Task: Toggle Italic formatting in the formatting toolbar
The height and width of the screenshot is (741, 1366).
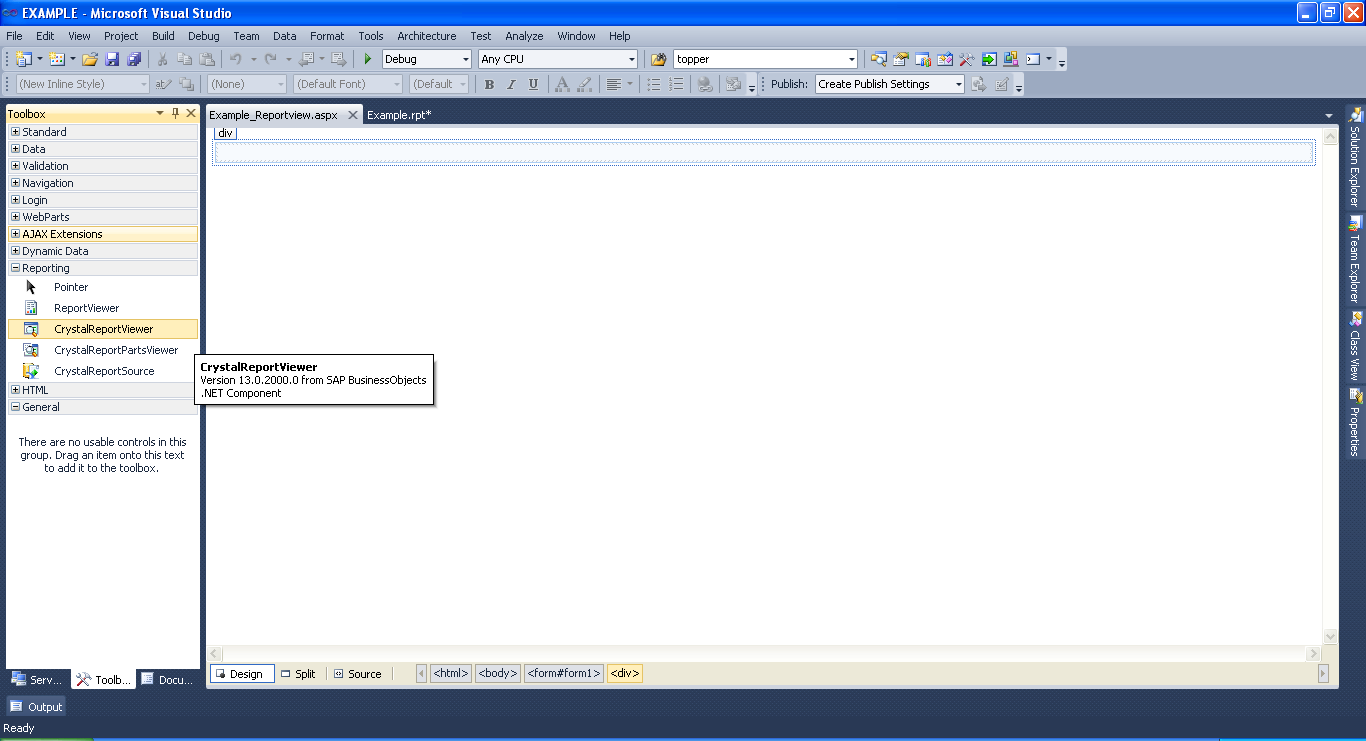Action: point(511,84)
